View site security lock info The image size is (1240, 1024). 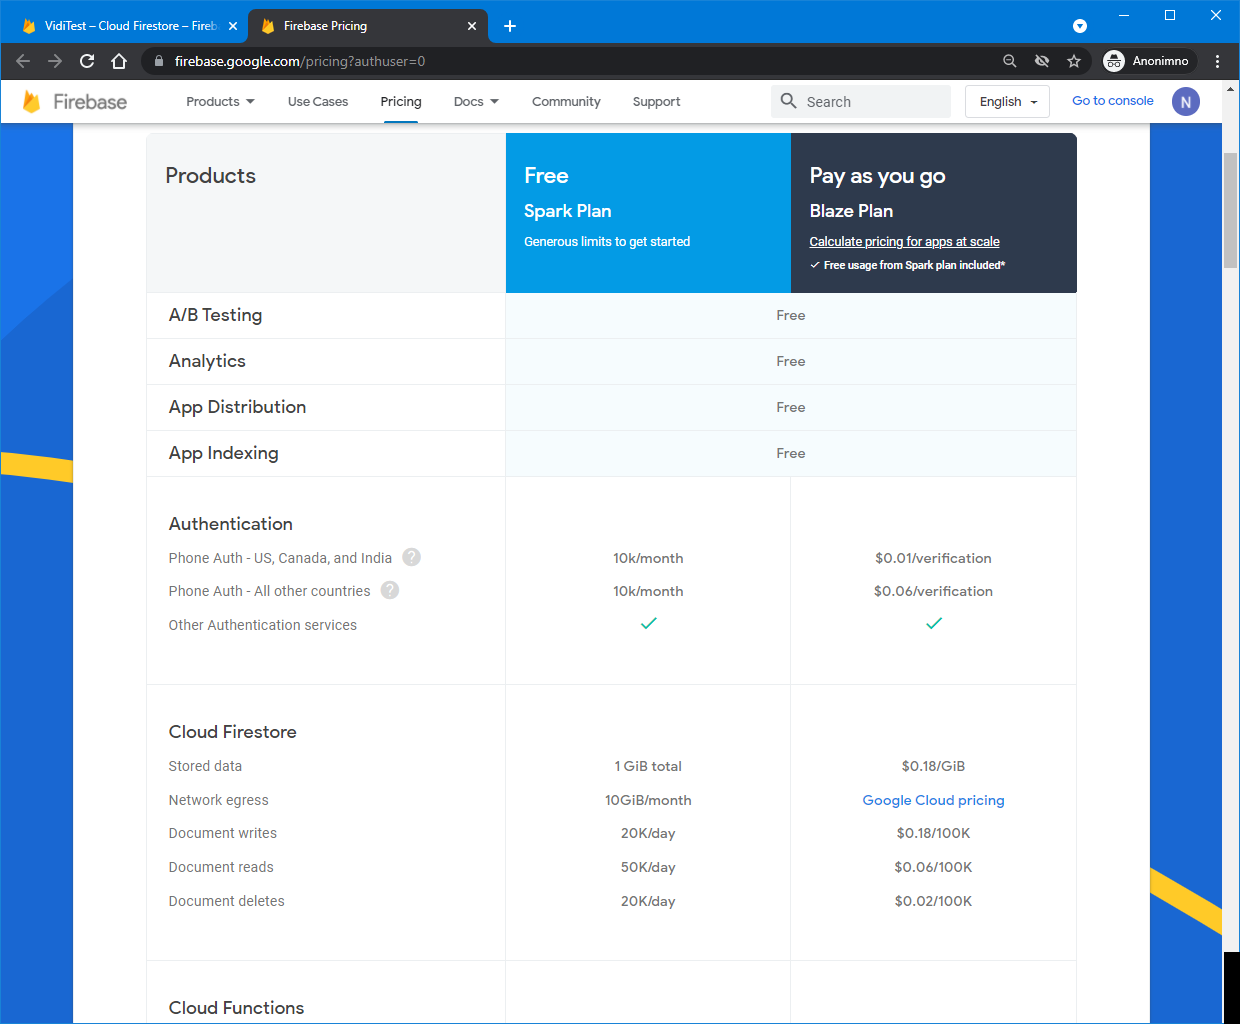point(158,61)
